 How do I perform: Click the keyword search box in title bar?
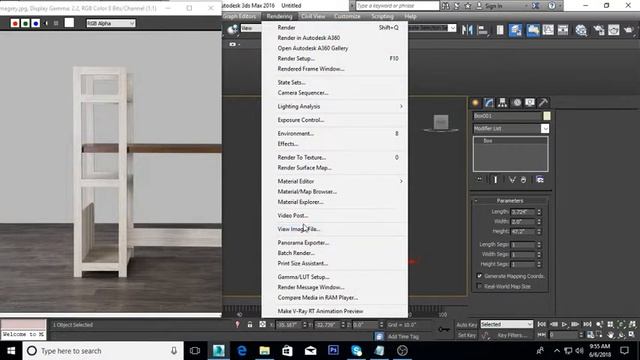(x=398, y=6)
